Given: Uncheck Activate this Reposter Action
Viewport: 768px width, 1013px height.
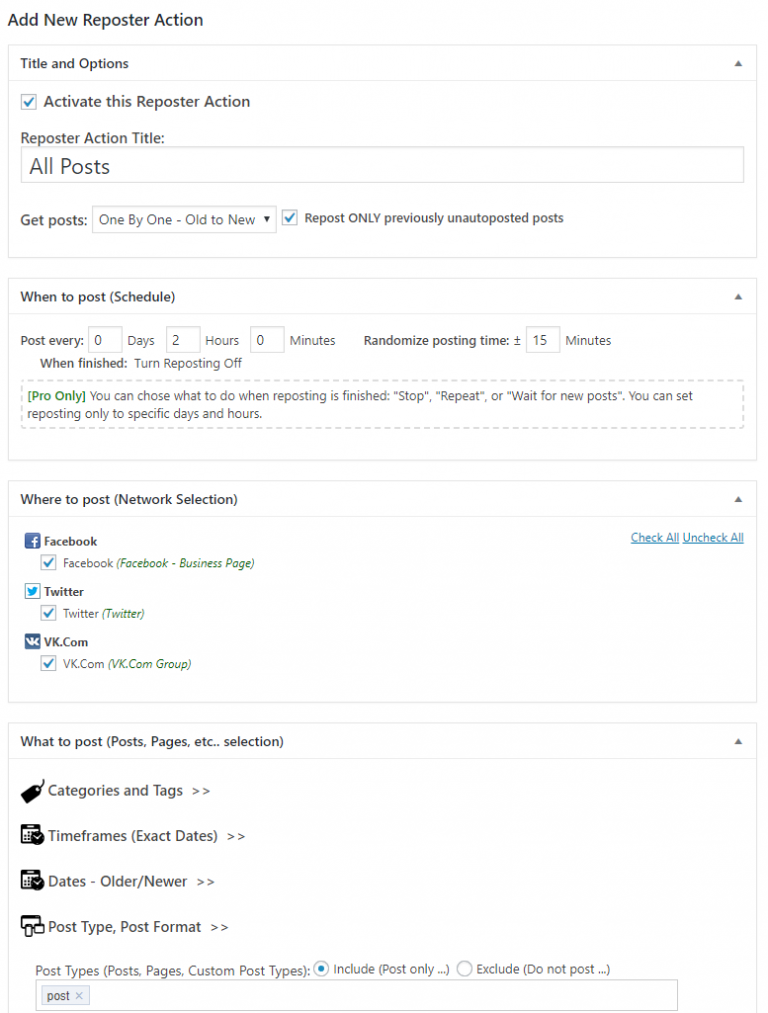Looking at the screenshot, I should point(28,102).
